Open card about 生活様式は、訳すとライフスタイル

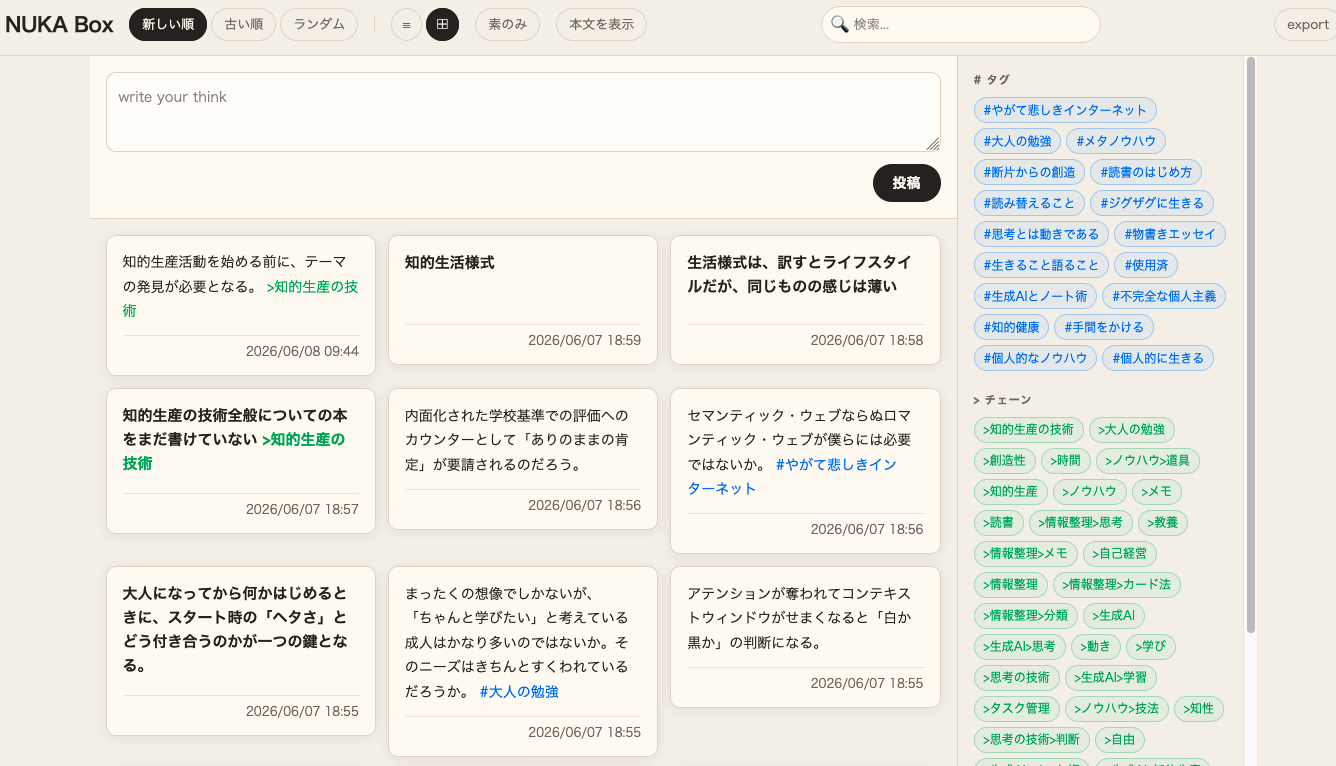click(805, 300)
